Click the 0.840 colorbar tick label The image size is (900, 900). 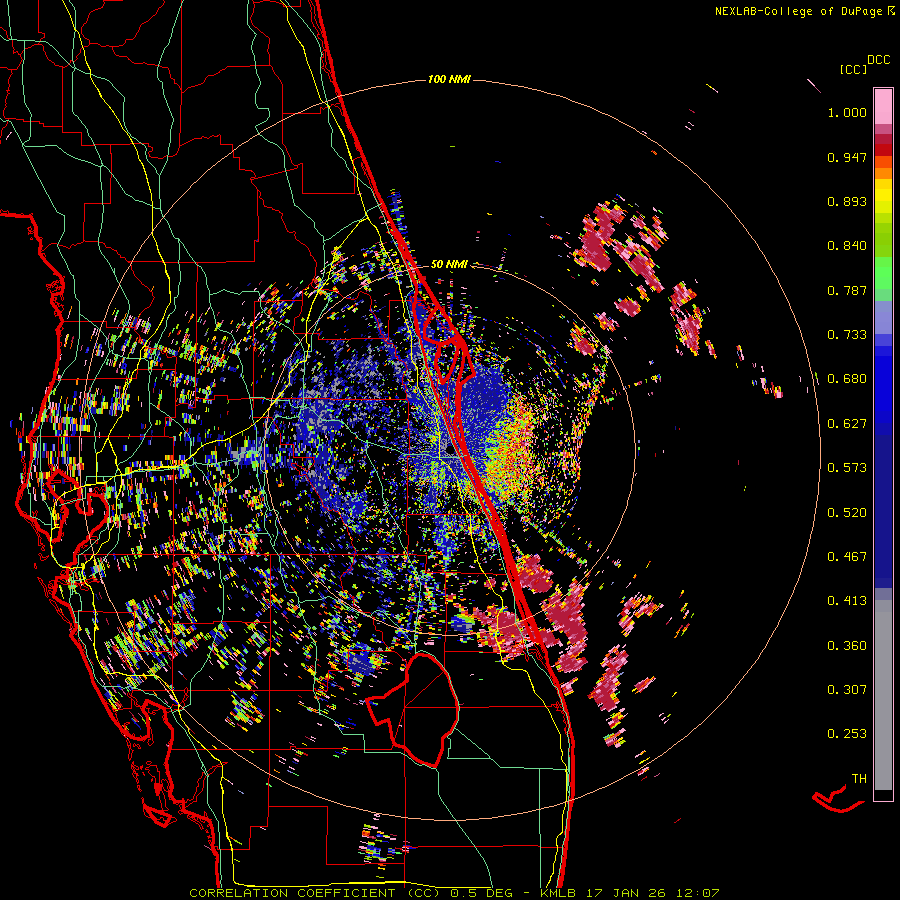pyautogui.click(x=847, y=246)
